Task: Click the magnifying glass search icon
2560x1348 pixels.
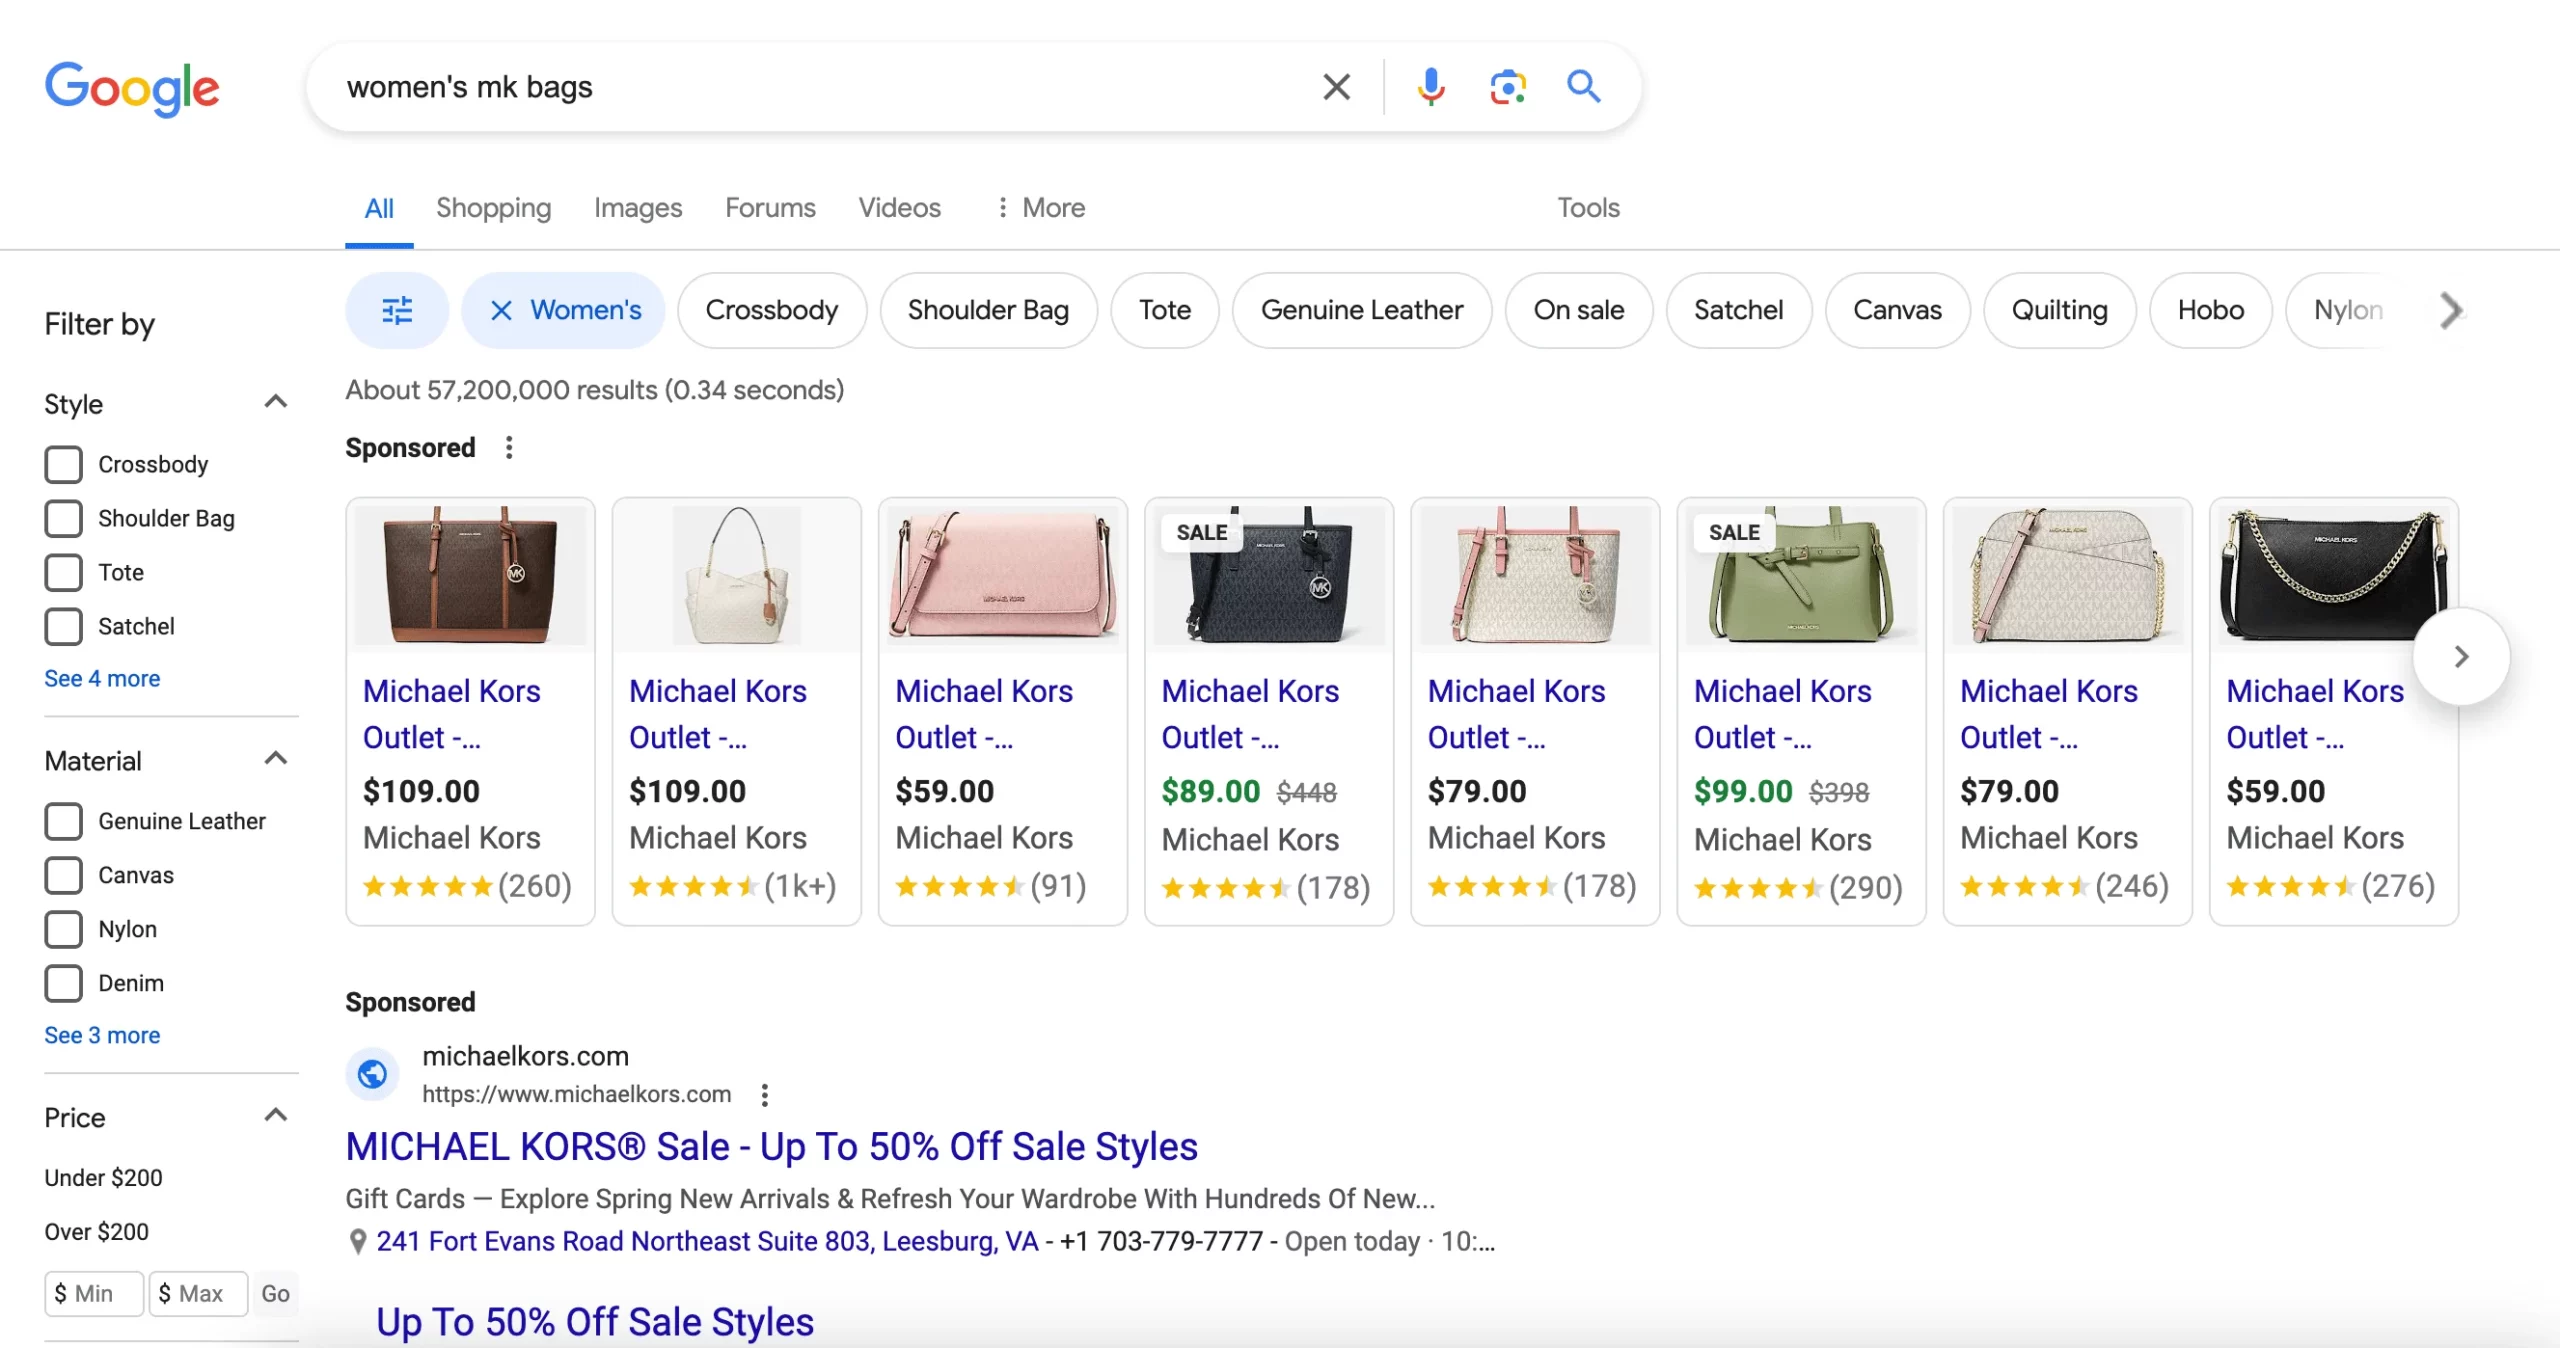Action: 1584,87
